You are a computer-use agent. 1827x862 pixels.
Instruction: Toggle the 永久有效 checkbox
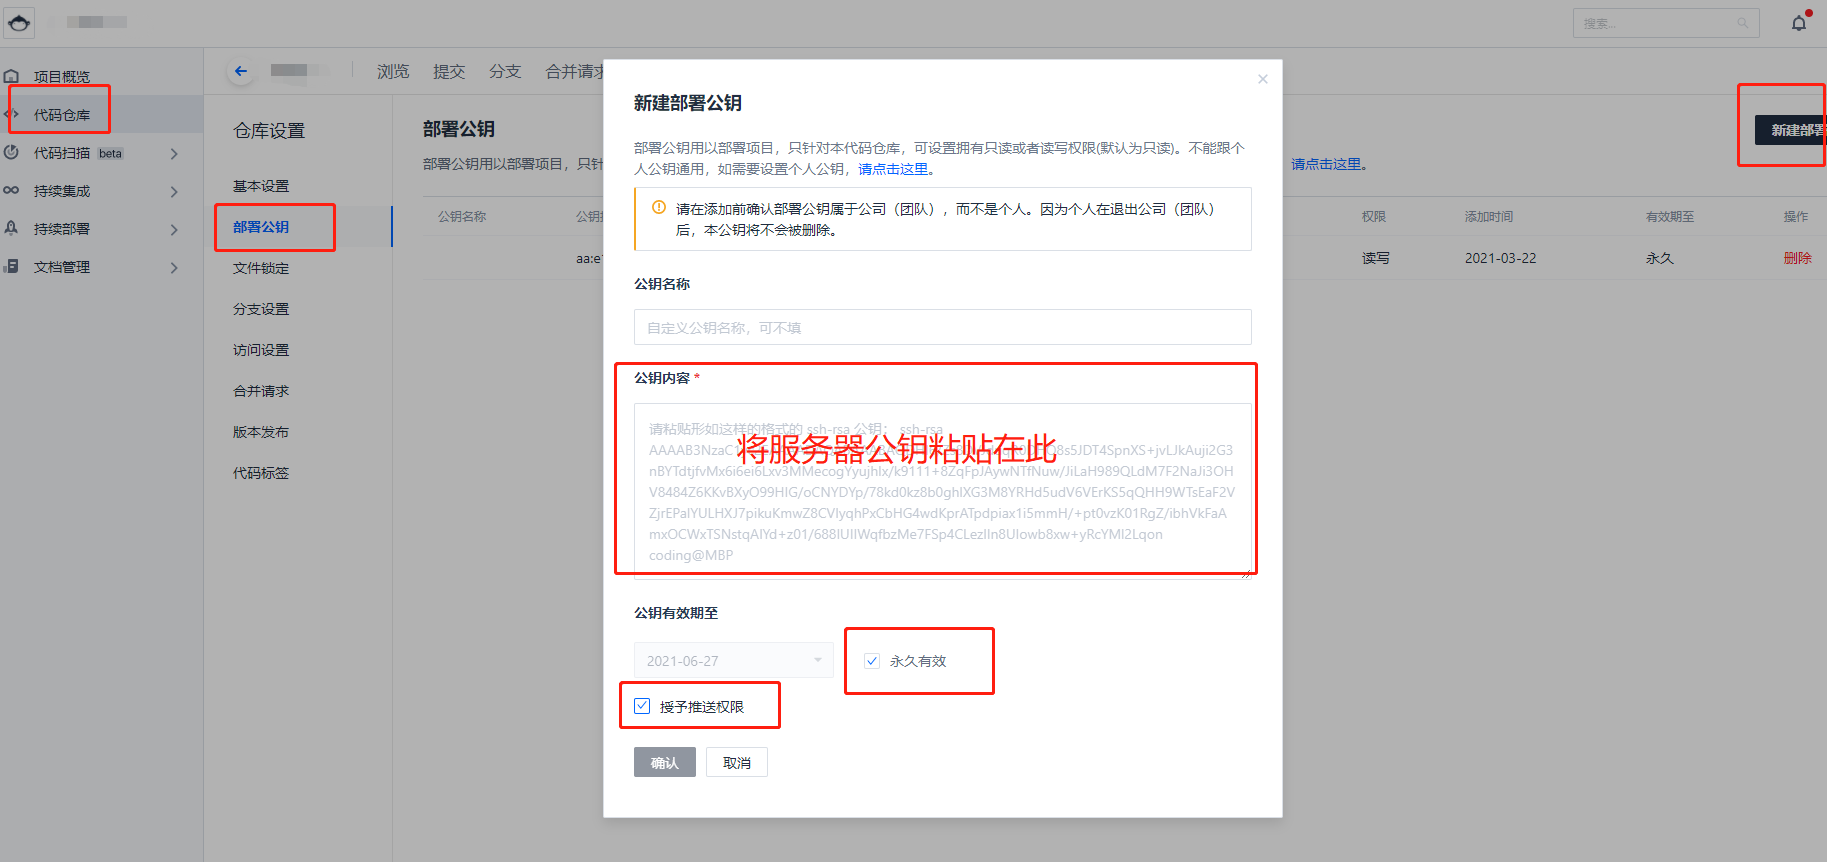click(x=872, y=661)
